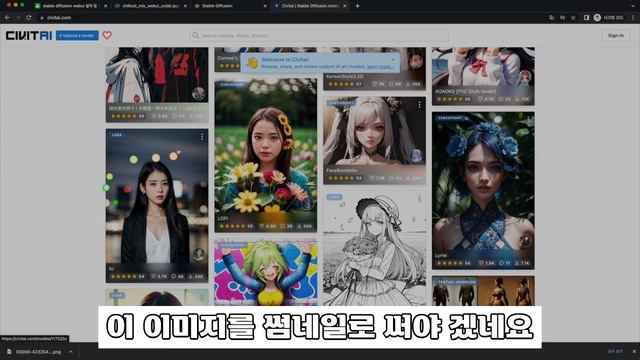Click the creator avatar on IU card
The image size is (640, 360).
199,254
